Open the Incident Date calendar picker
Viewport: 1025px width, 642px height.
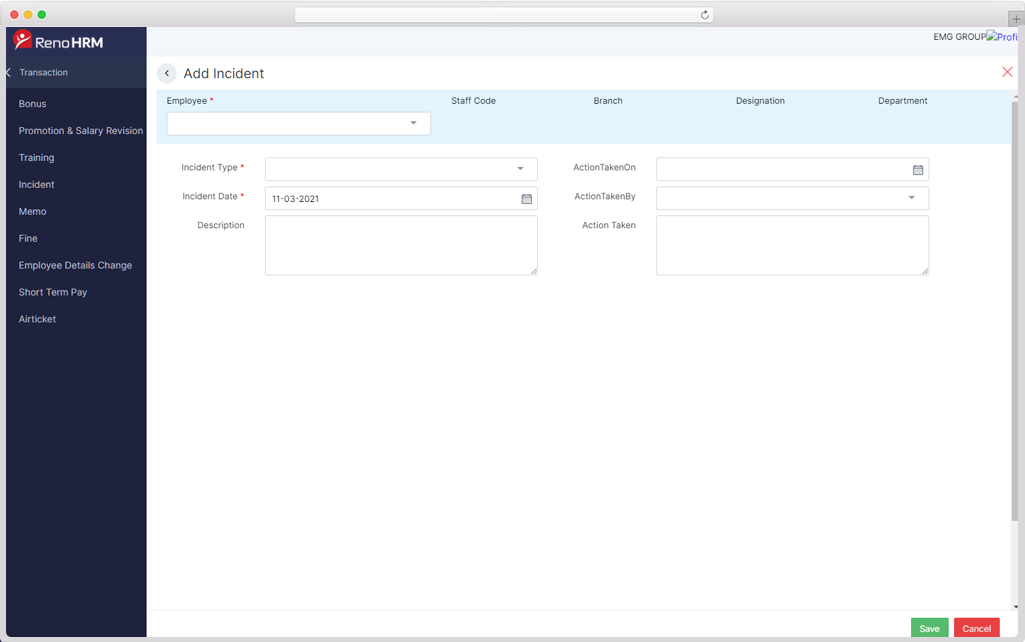click(527, 199)
